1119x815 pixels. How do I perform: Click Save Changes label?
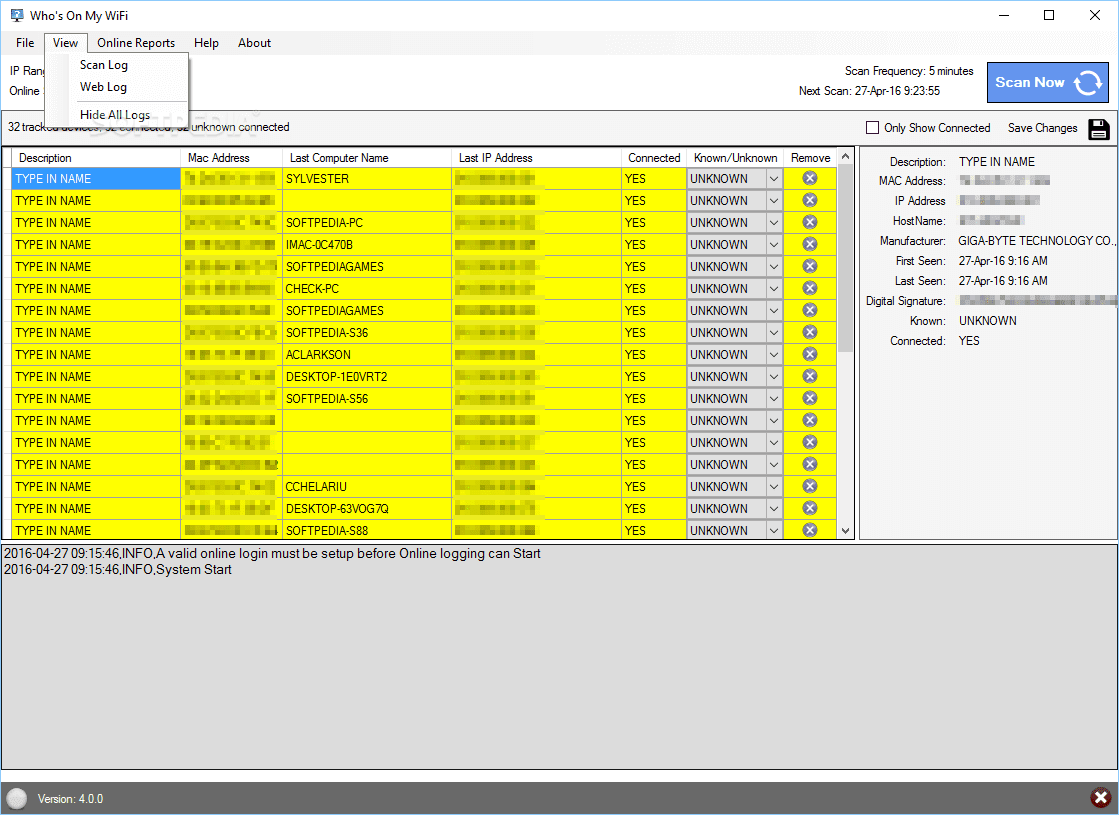[x=1042, y=128]
